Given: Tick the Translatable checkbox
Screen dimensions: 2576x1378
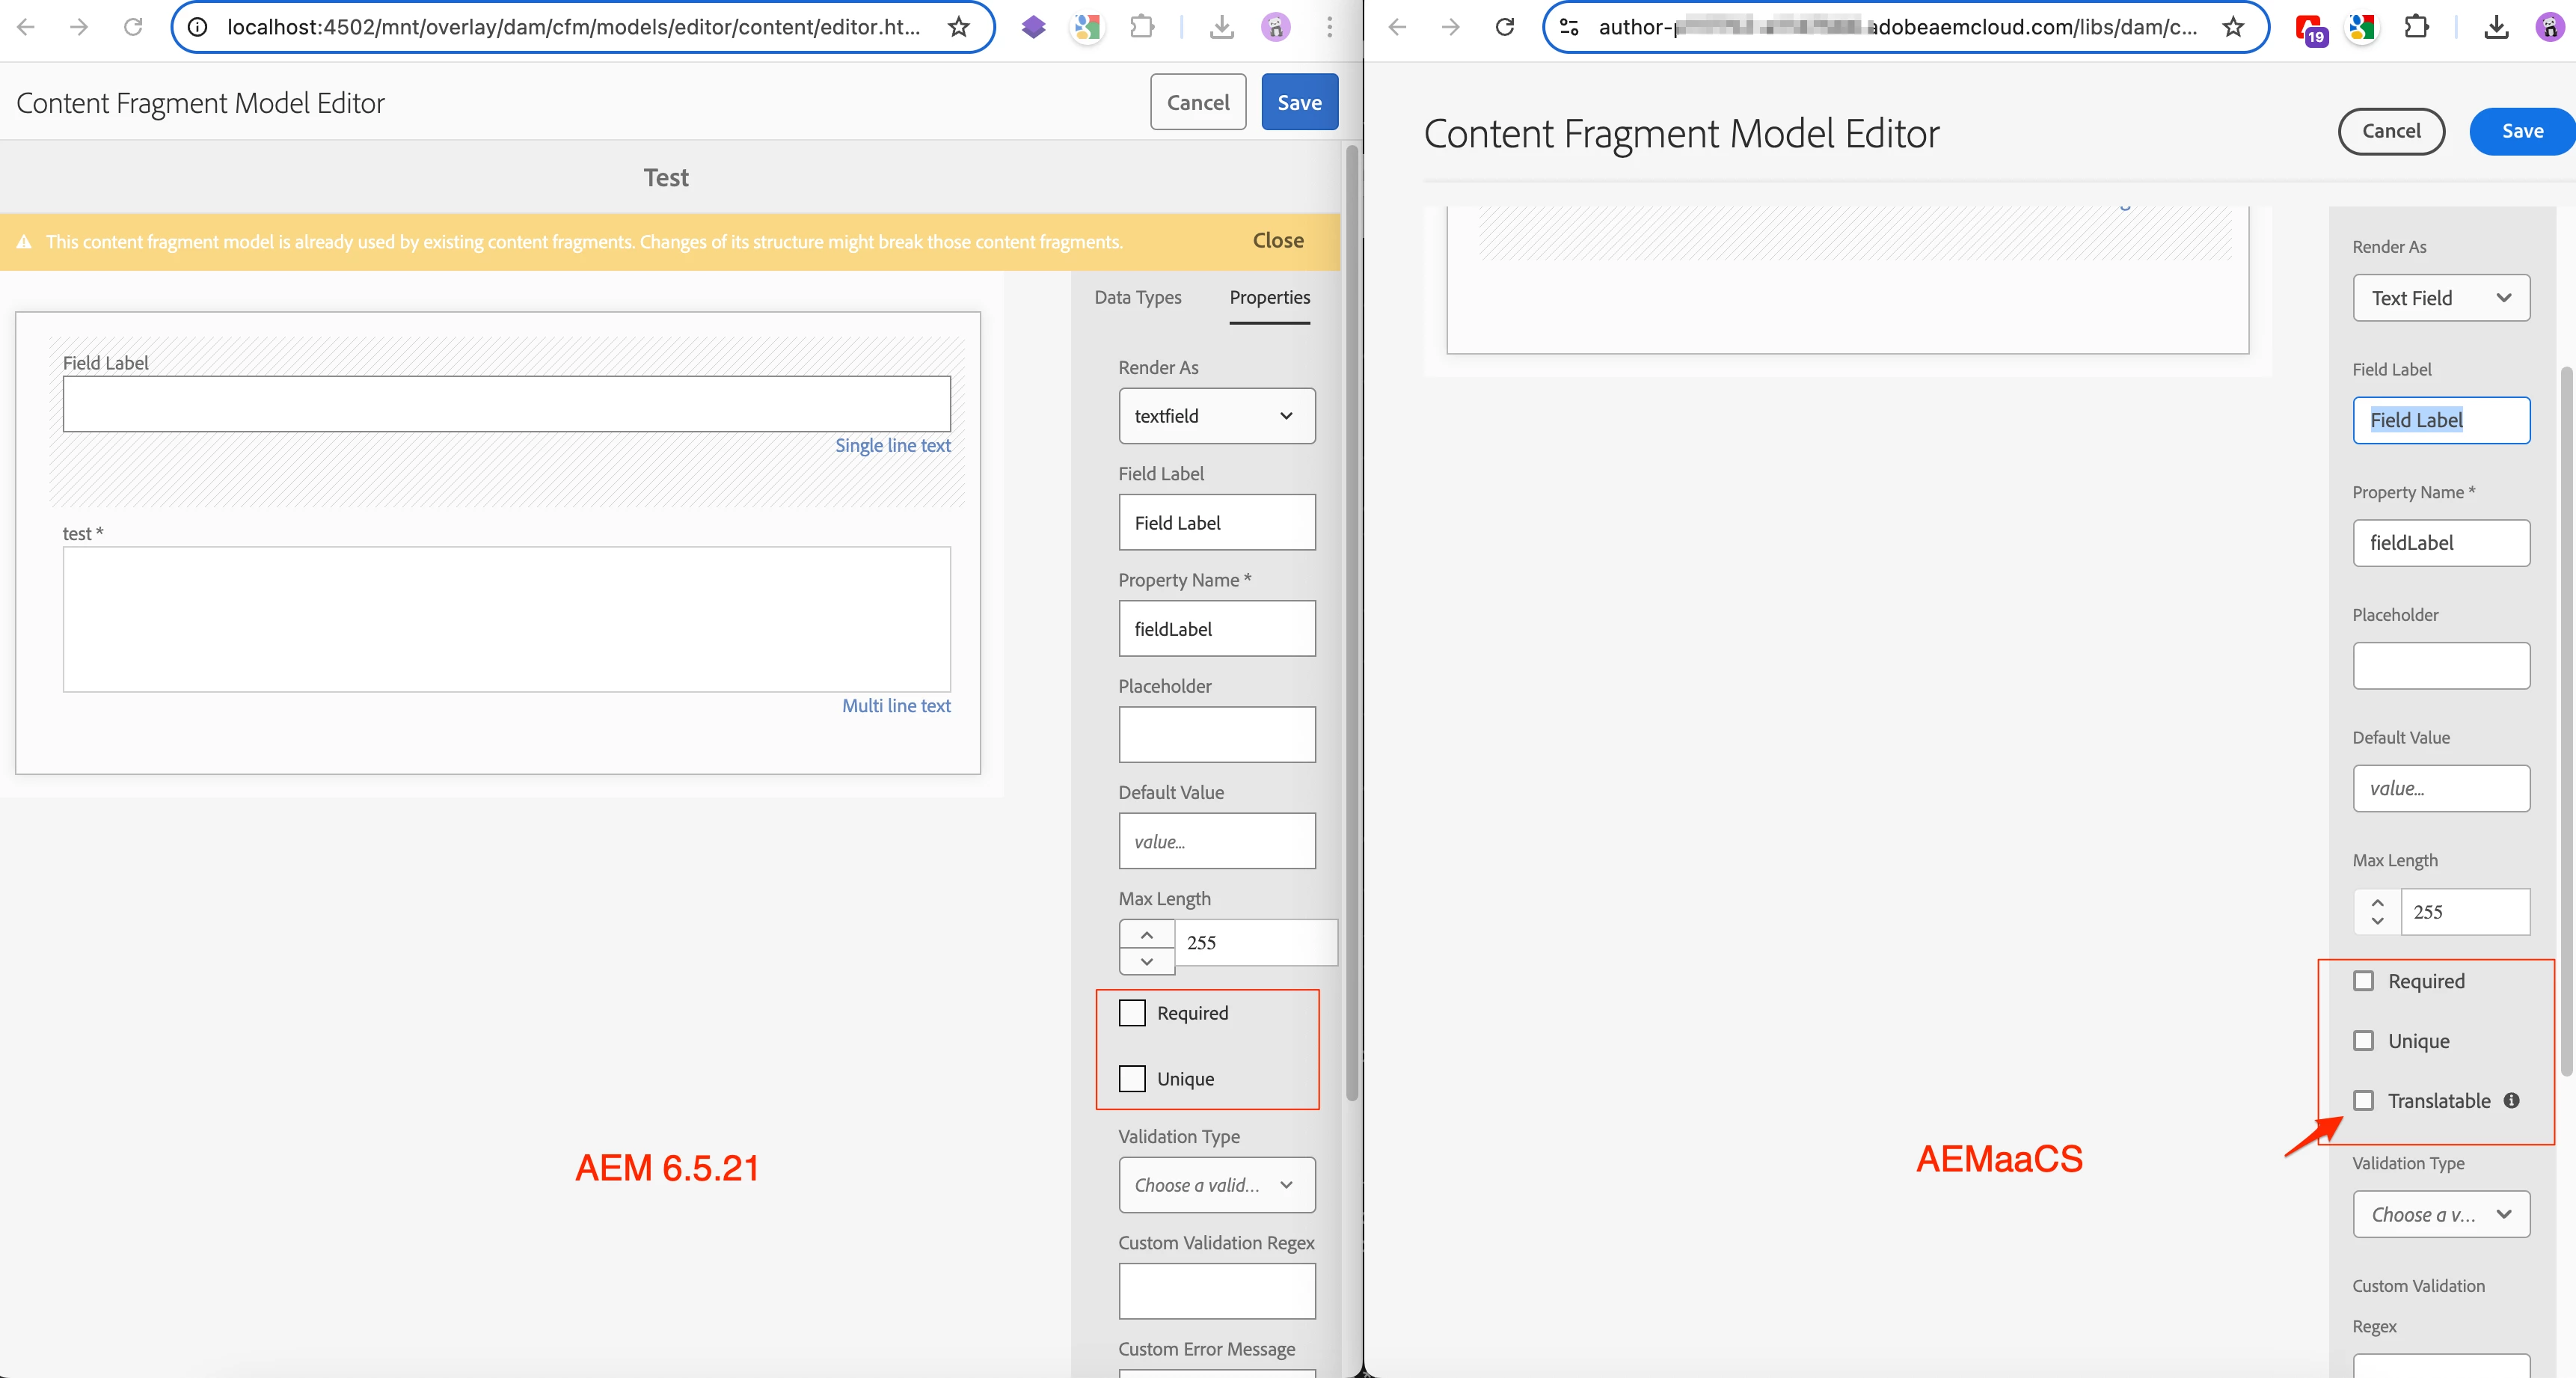Looking at the screenshot, I should 2363,1100.
